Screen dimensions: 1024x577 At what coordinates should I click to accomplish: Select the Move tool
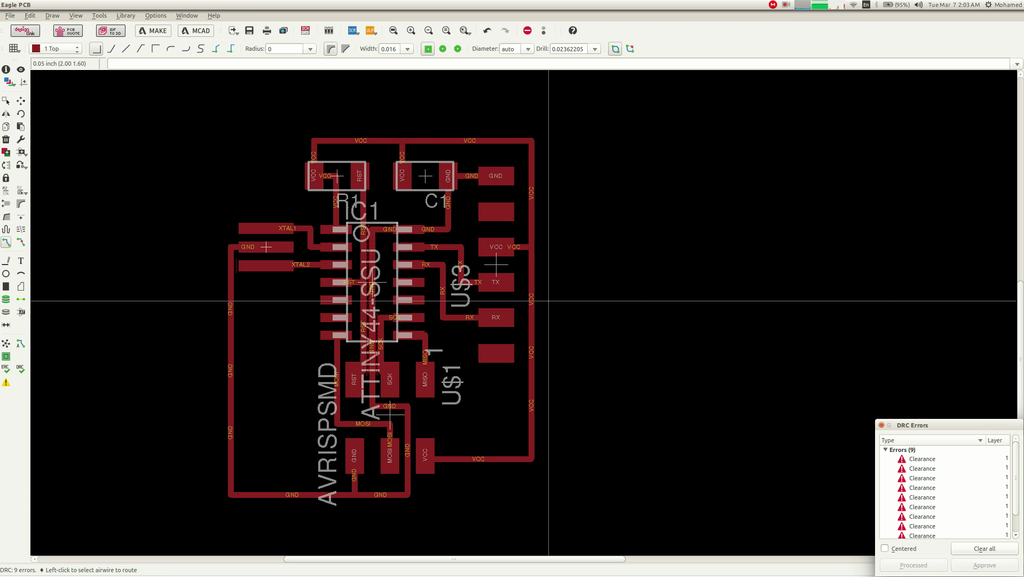pos(21,101)
